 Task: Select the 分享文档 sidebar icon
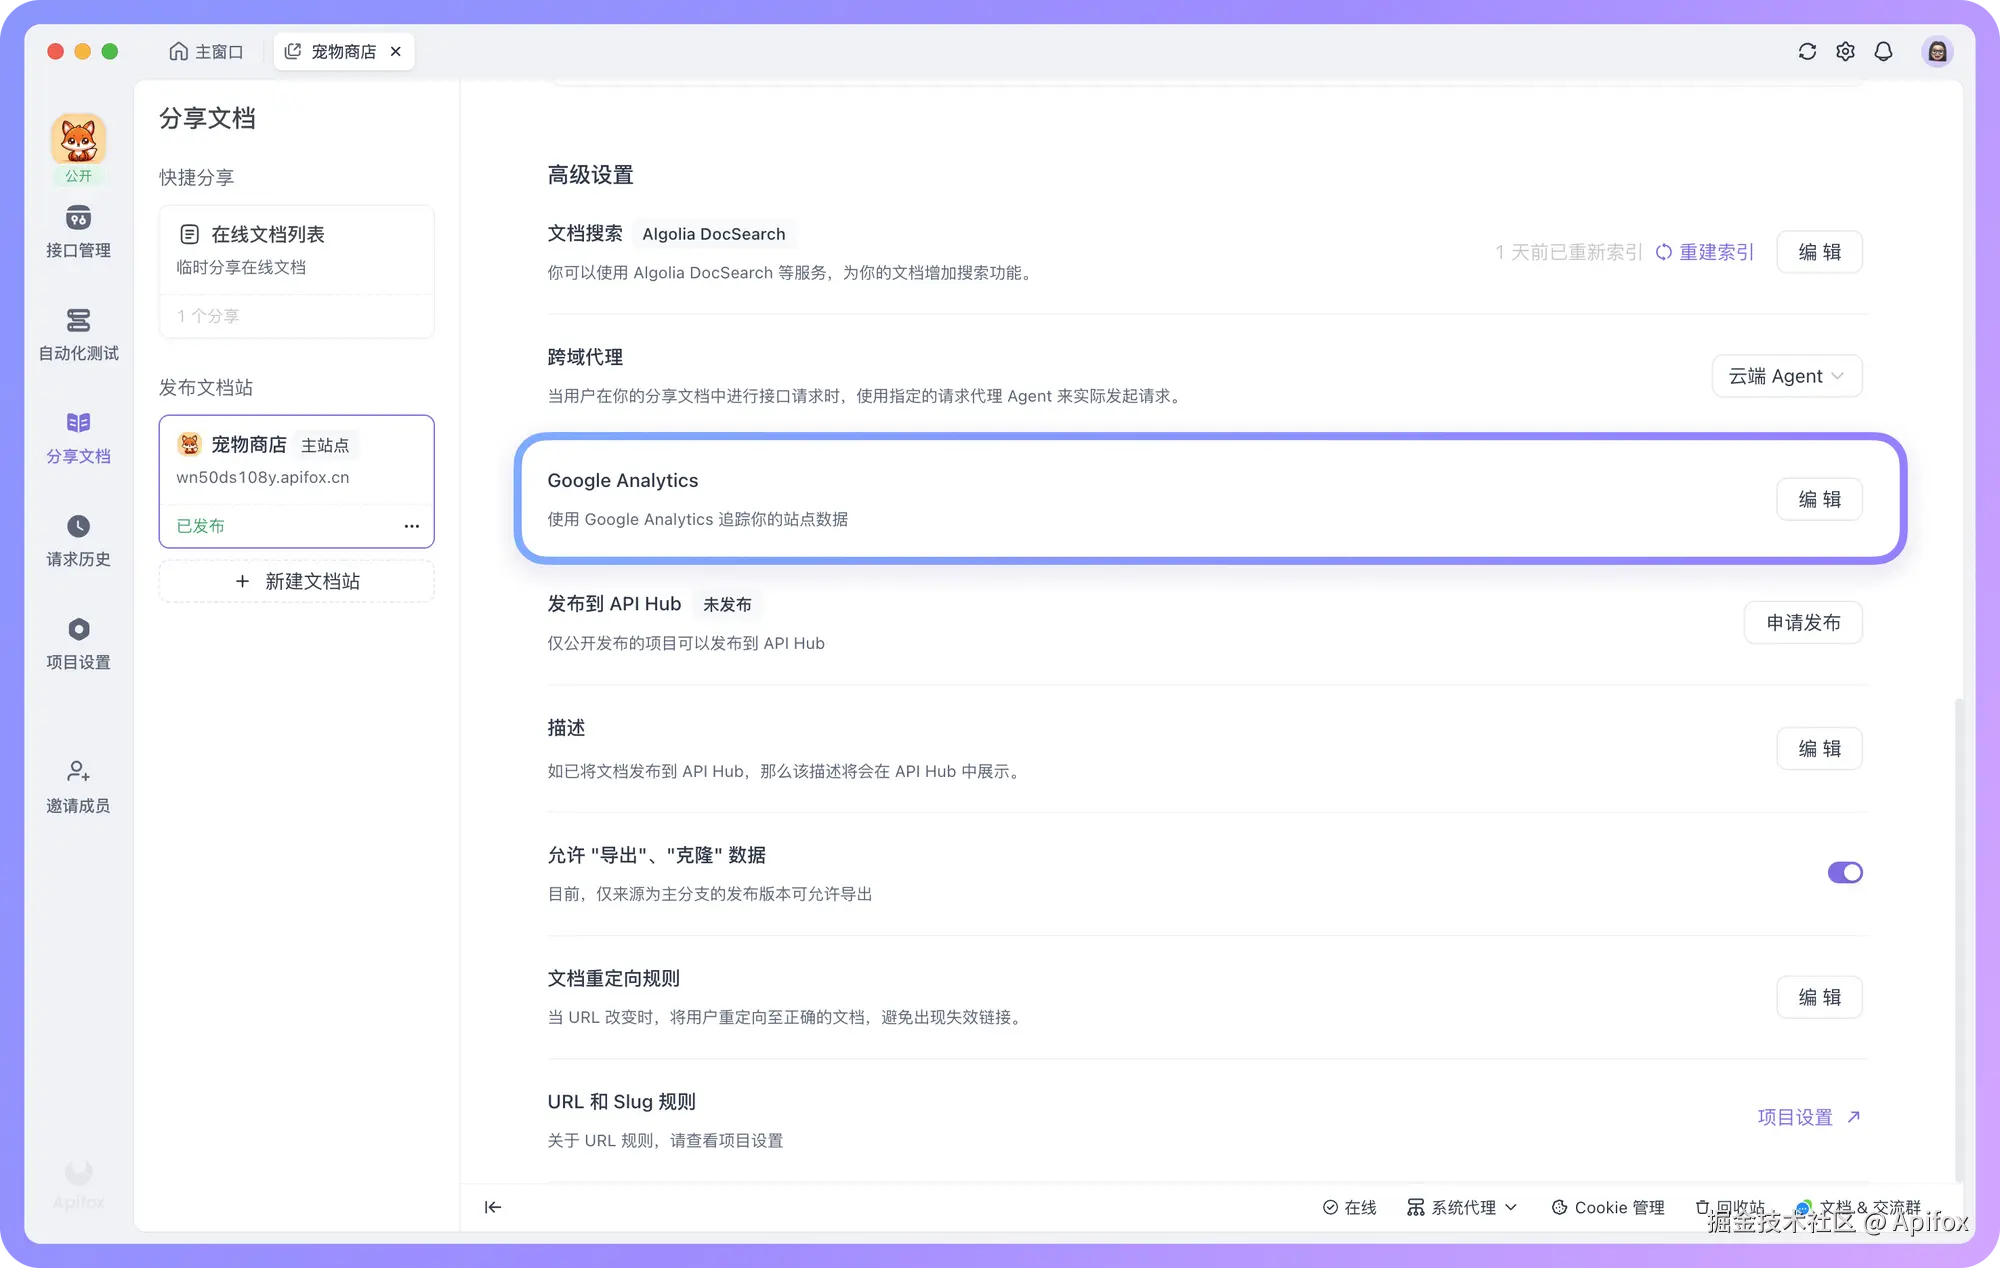tap(78, 438)
